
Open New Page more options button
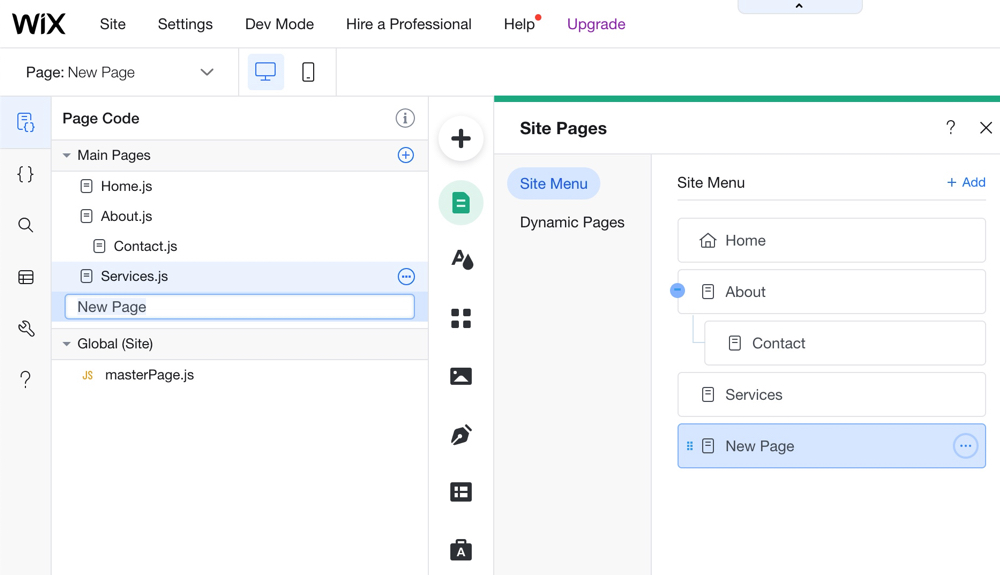966,446
